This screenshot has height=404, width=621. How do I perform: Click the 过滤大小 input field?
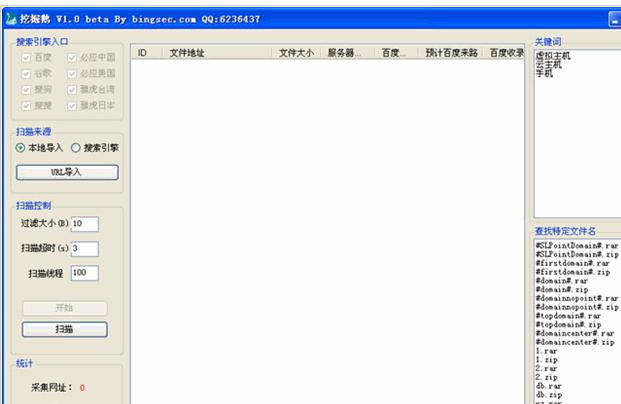coord(83,223)
